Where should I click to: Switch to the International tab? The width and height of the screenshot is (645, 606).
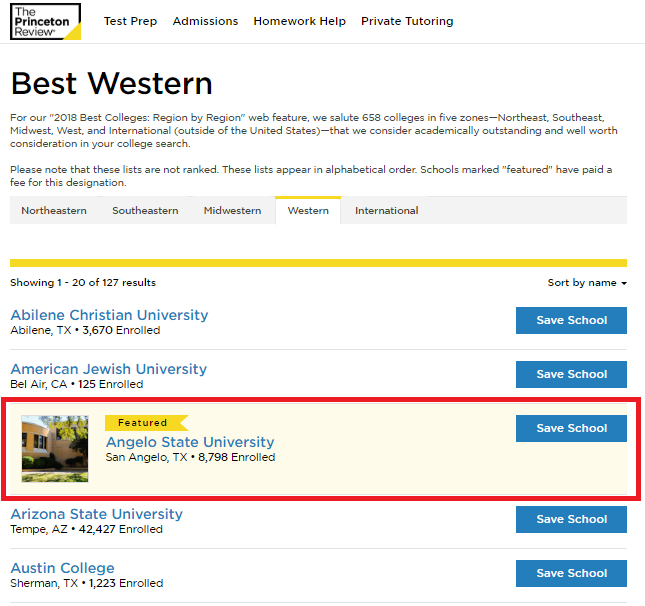click(386, 211)
